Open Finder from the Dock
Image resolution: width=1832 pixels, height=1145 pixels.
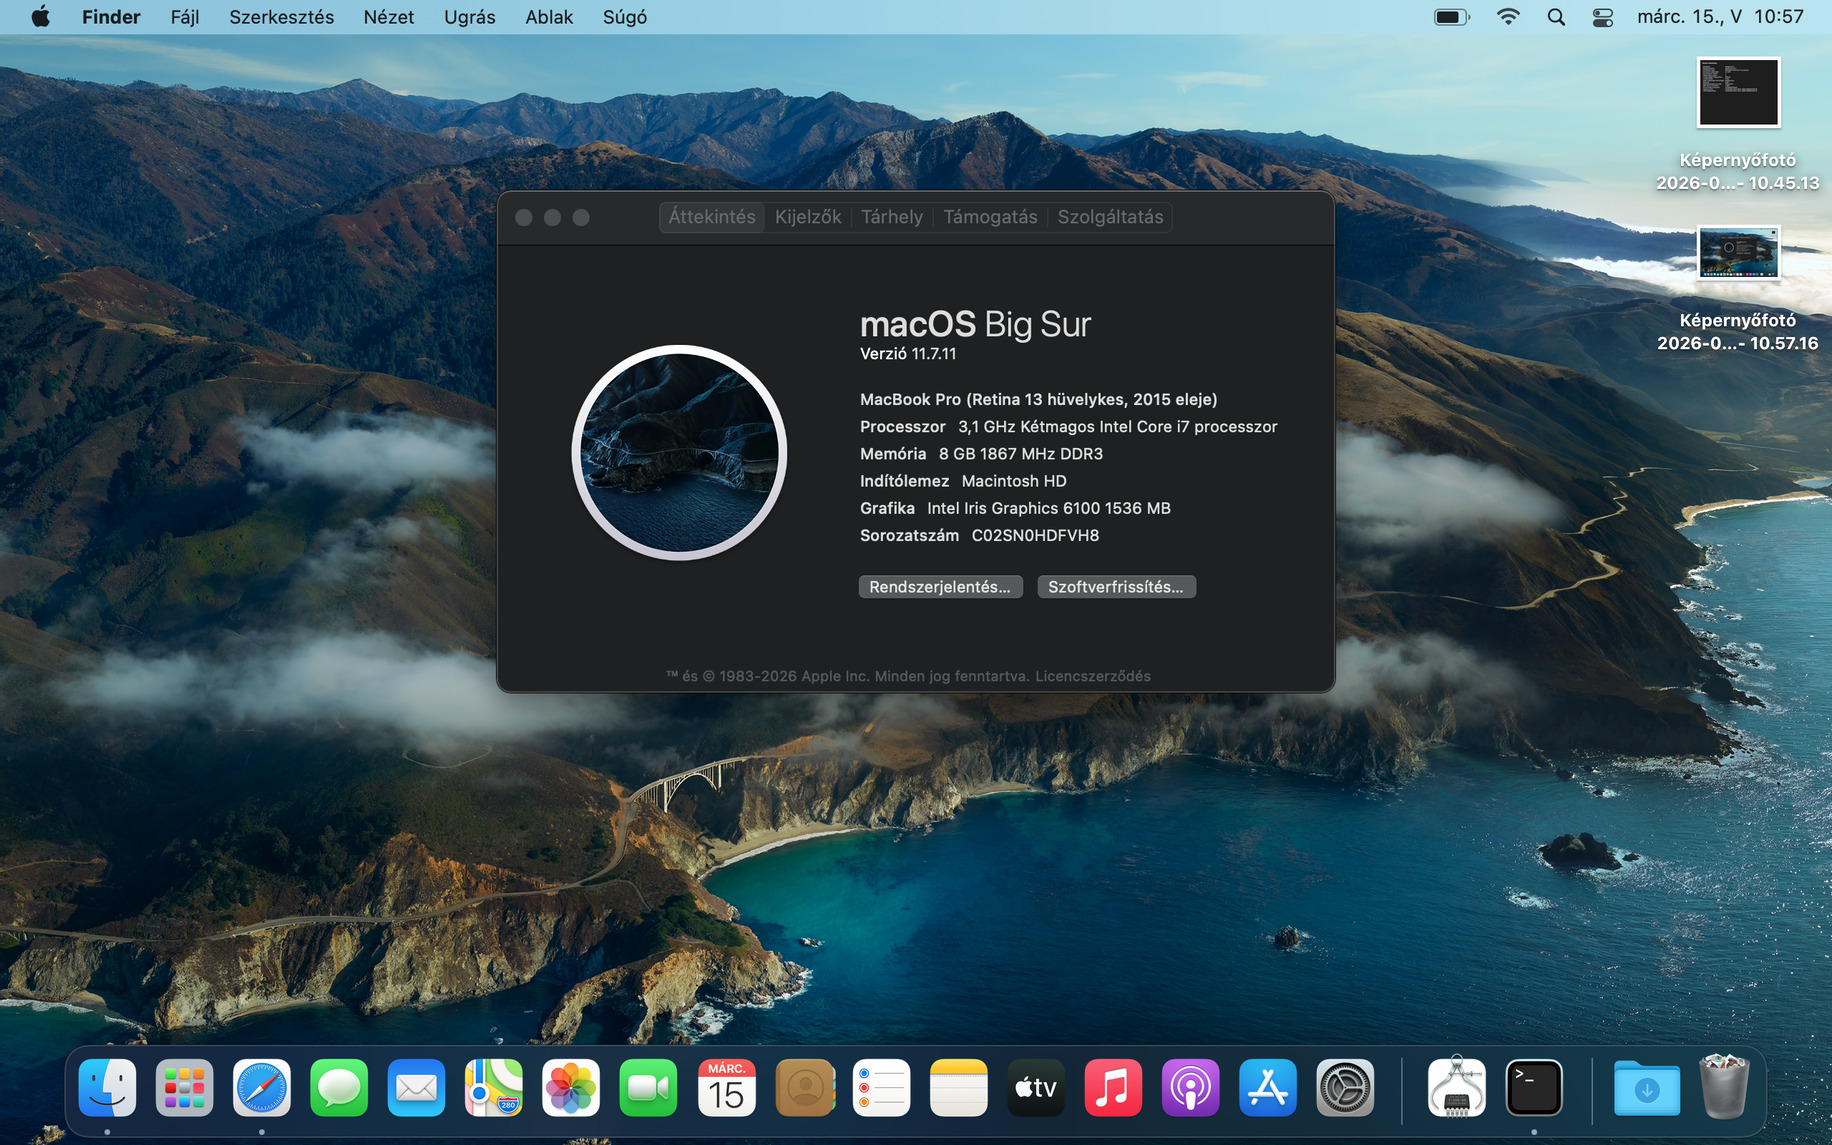click(x=107, y=1087)
